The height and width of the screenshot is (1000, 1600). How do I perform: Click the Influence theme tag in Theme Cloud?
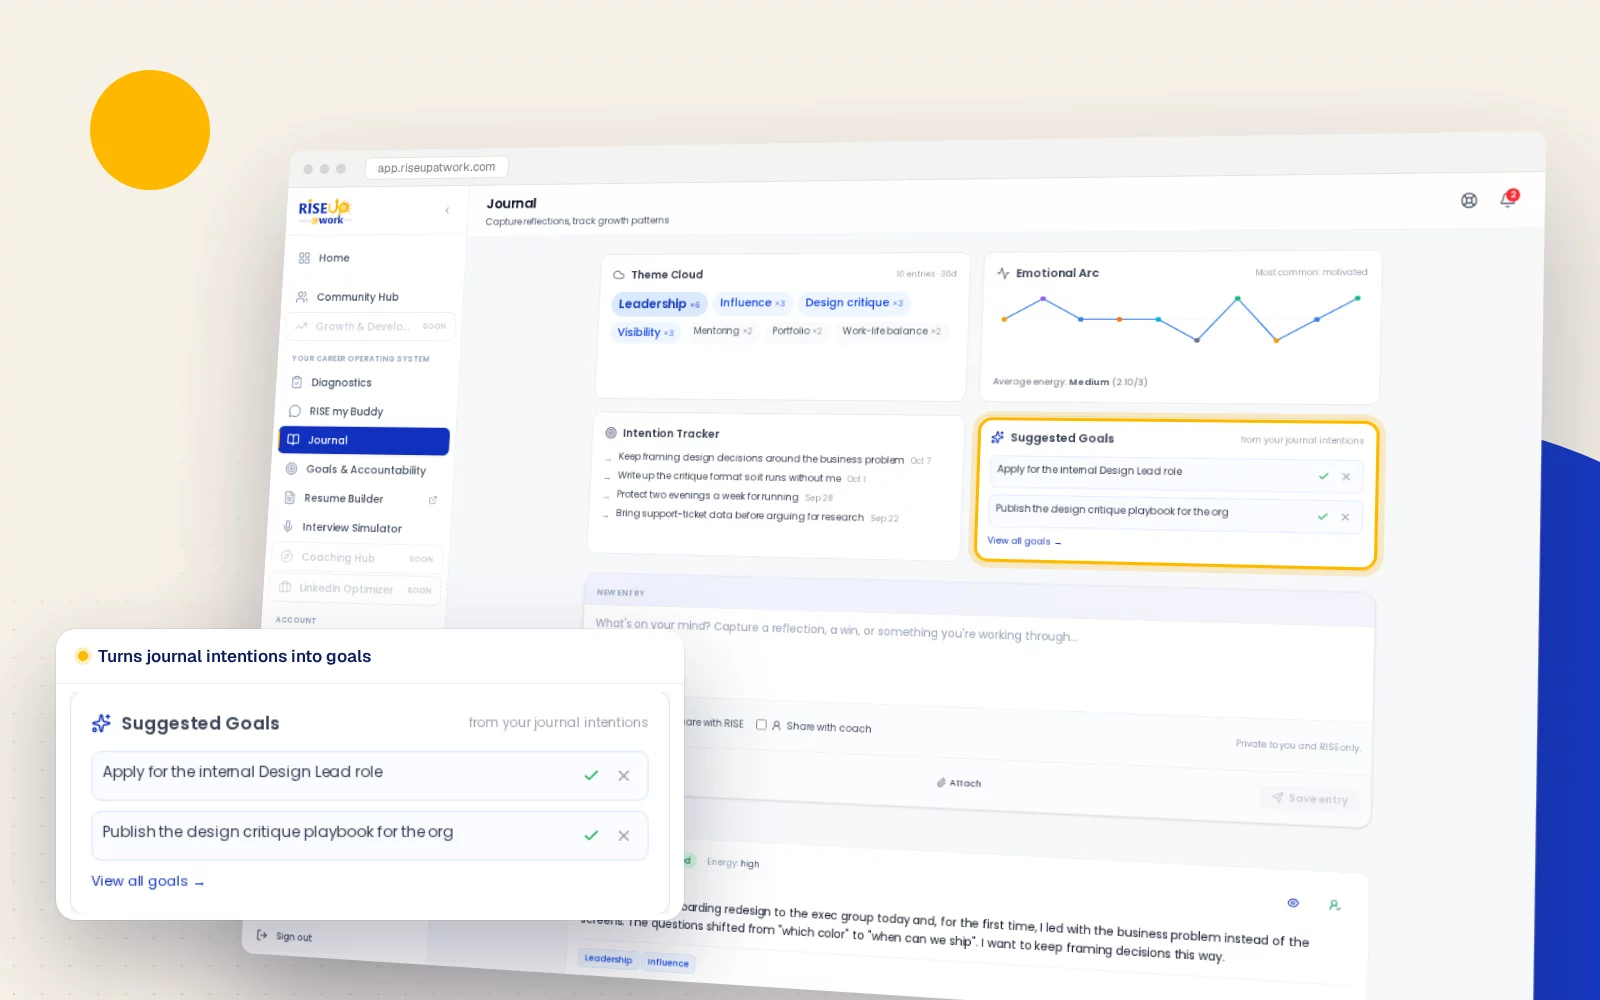[752, 303]
